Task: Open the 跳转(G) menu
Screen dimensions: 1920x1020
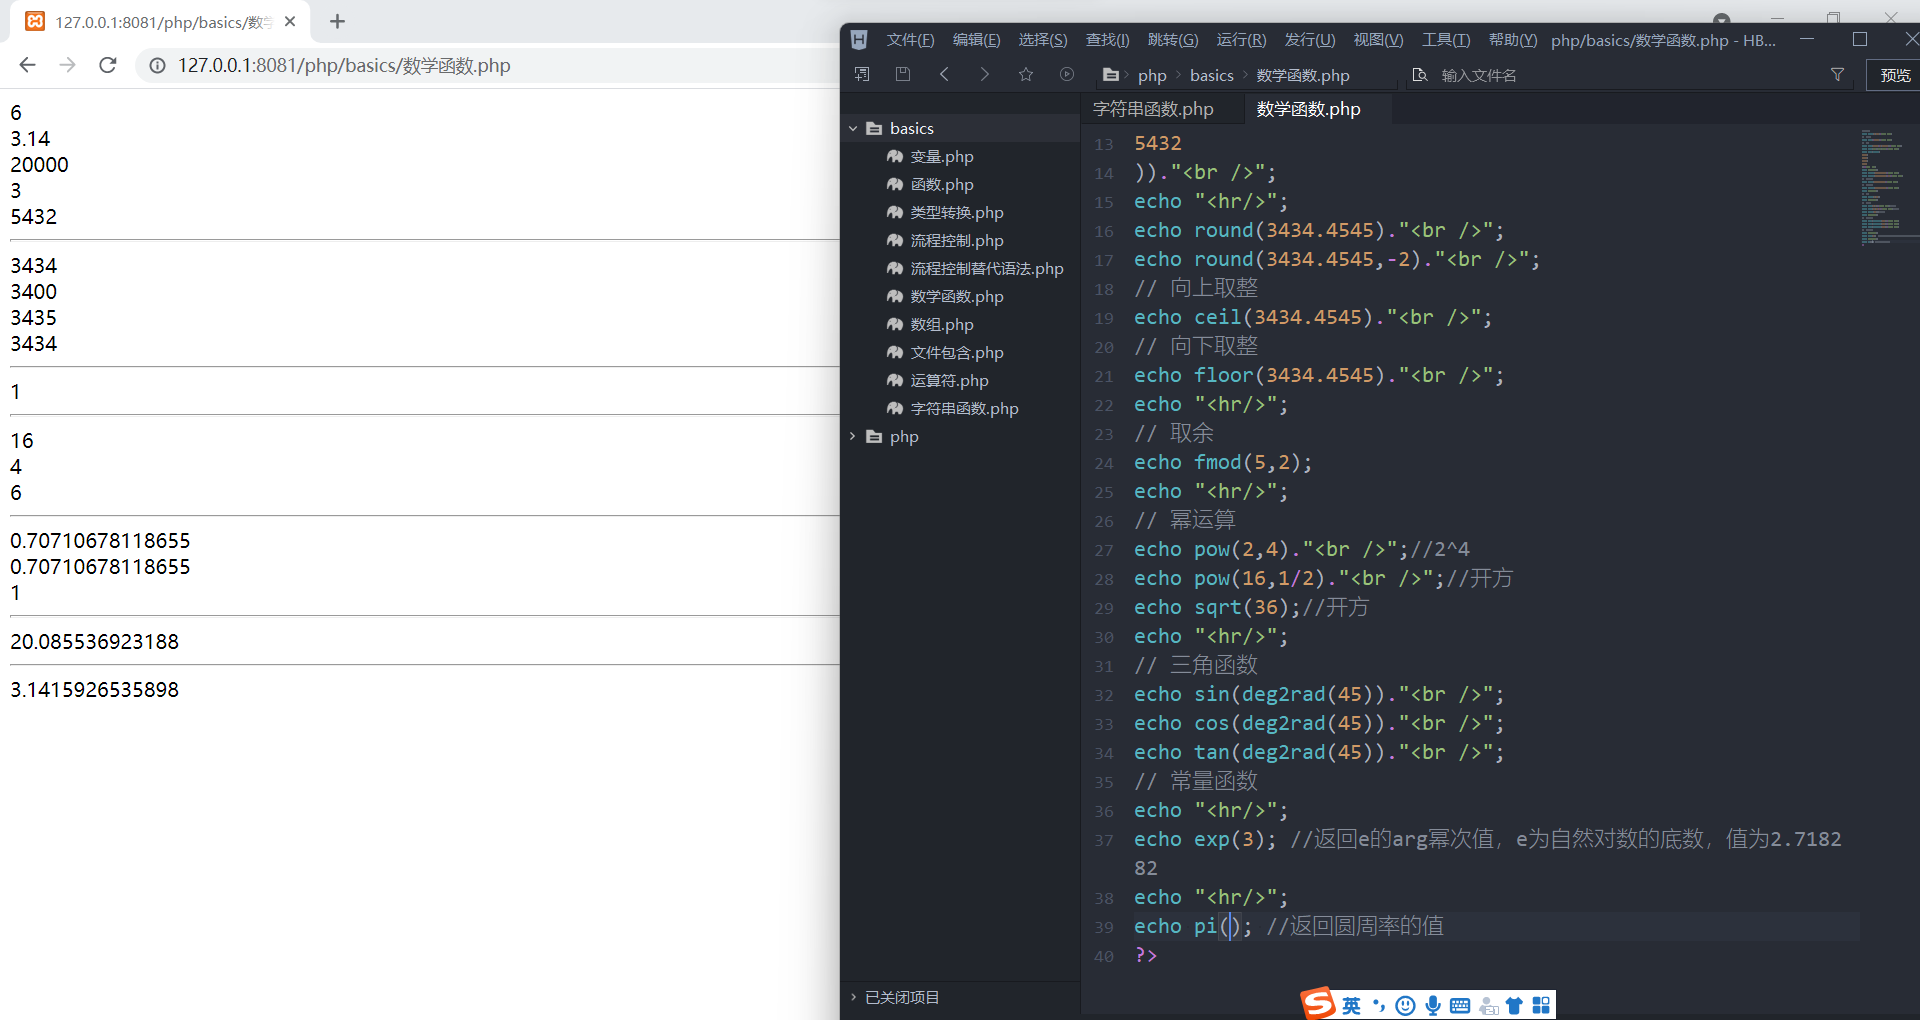Action: click(x=1173, y=40)
